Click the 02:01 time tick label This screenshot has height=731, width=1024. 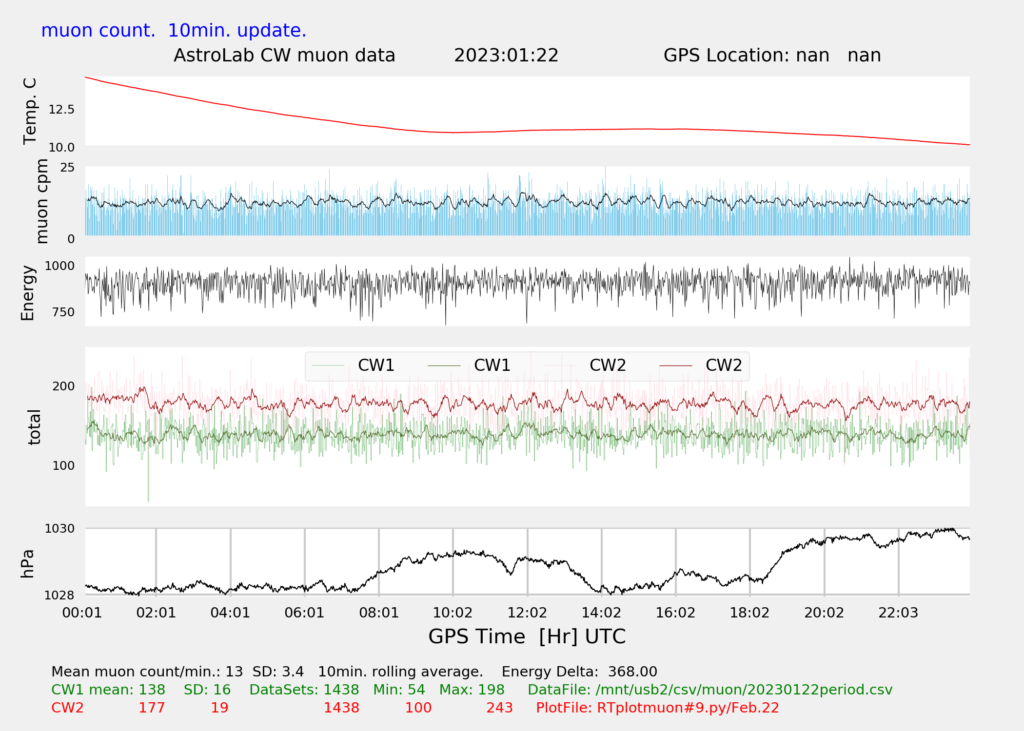156,613
